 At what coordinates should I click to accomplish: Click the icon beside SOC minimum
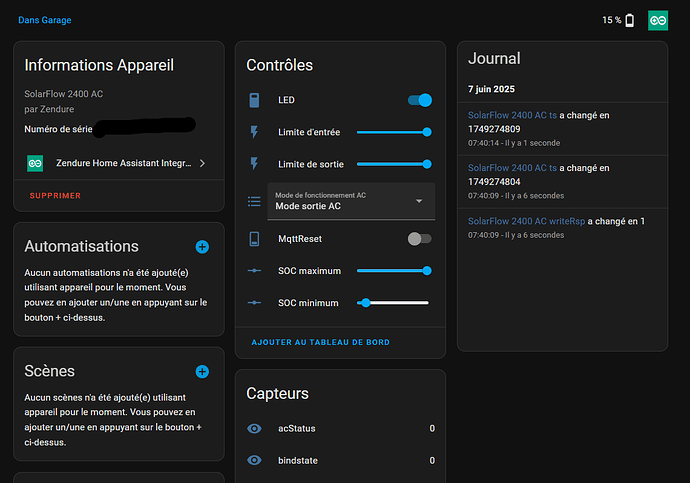point(254,303)
